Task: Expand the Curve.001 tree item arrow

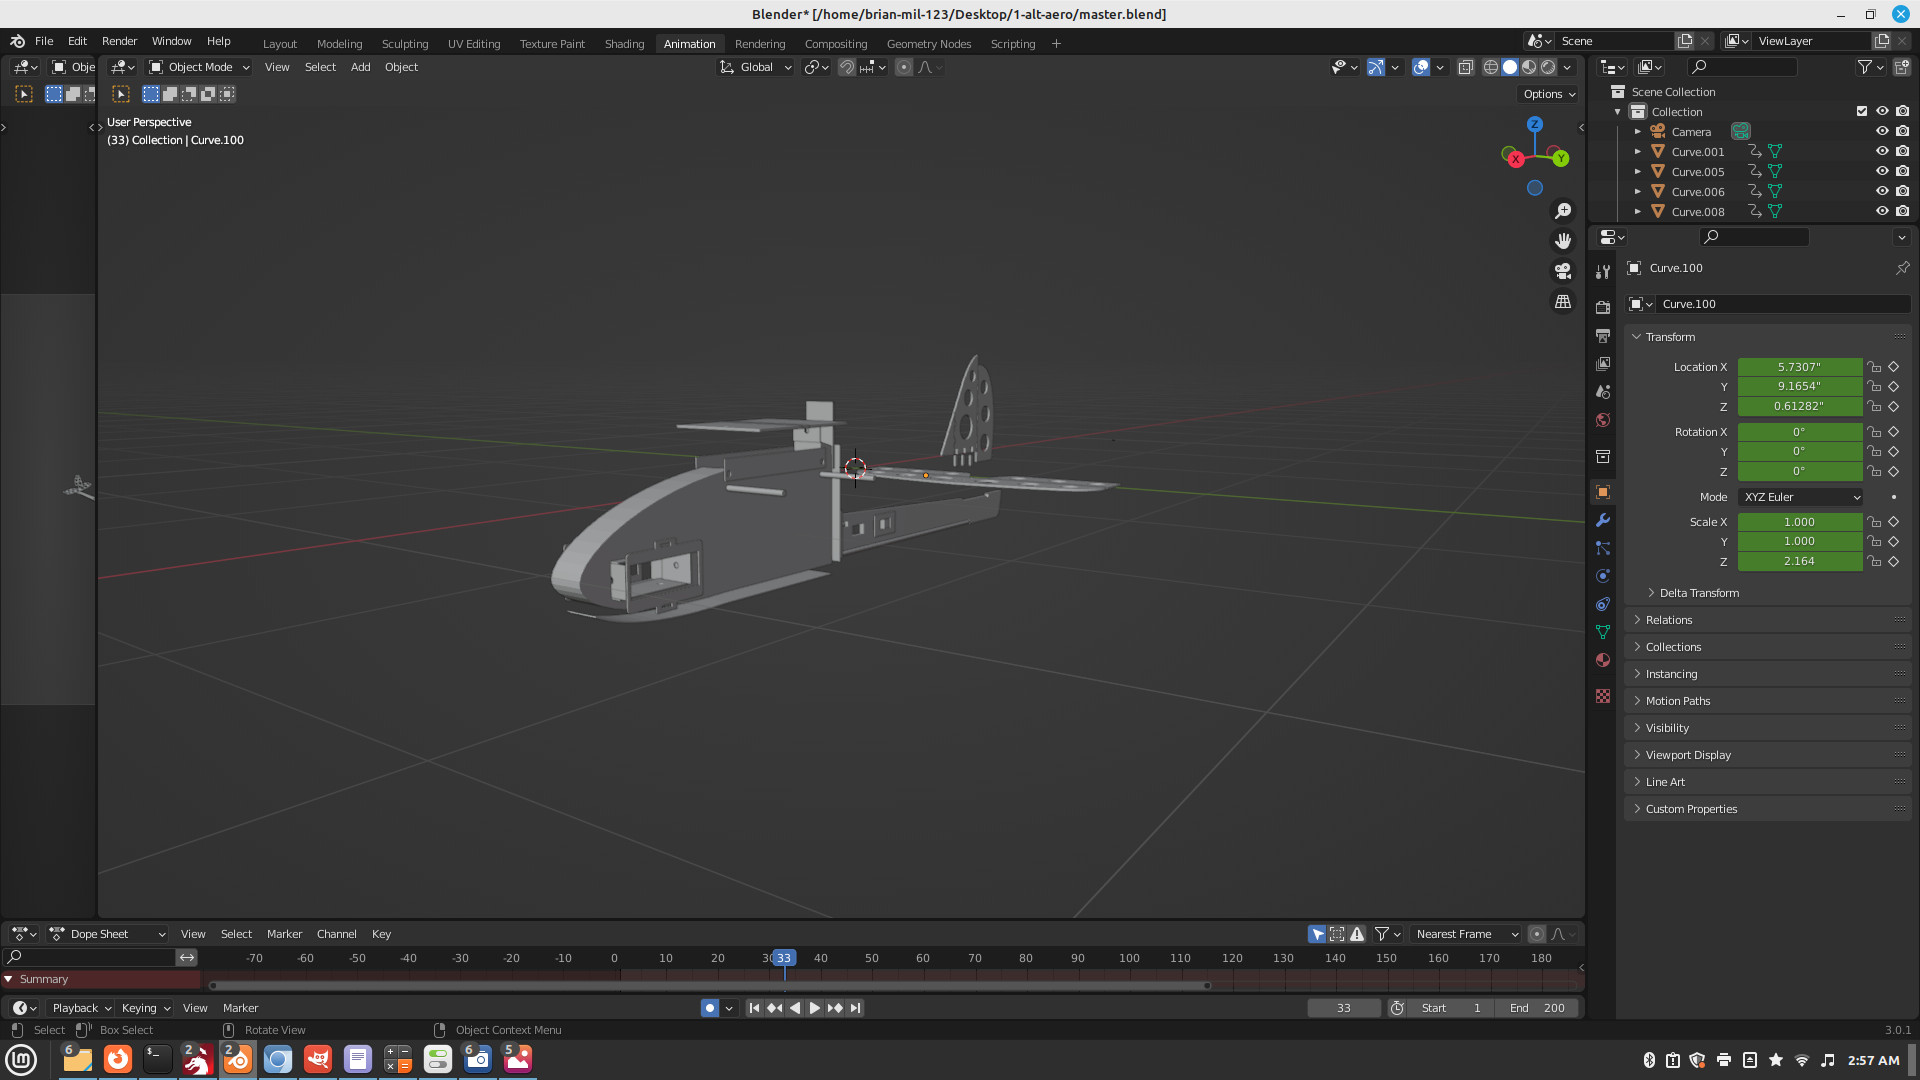Action: tap(1637, 151)
